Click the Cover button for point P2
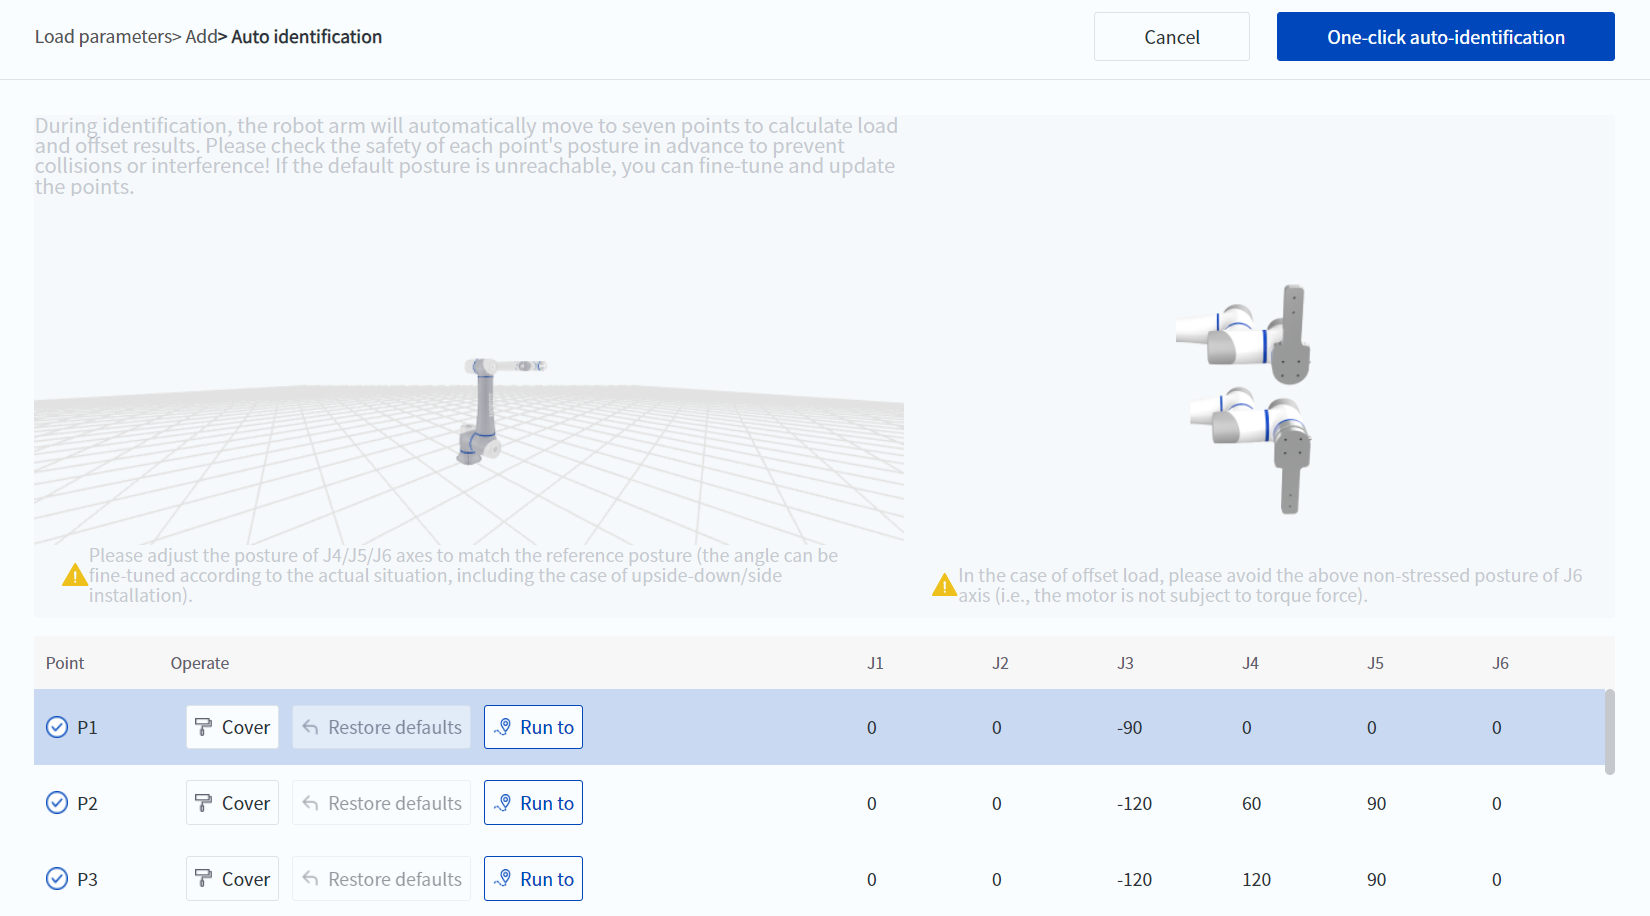This screenshot has width=1650, height=916. tap(232, 803)
